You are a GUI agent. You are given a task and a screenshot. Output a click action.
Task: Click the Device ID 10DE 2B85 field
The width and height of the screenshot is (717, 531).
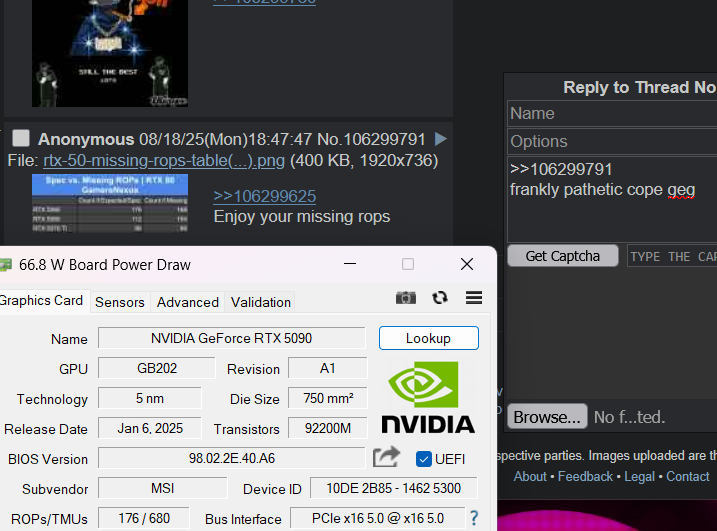coord(394,488)
